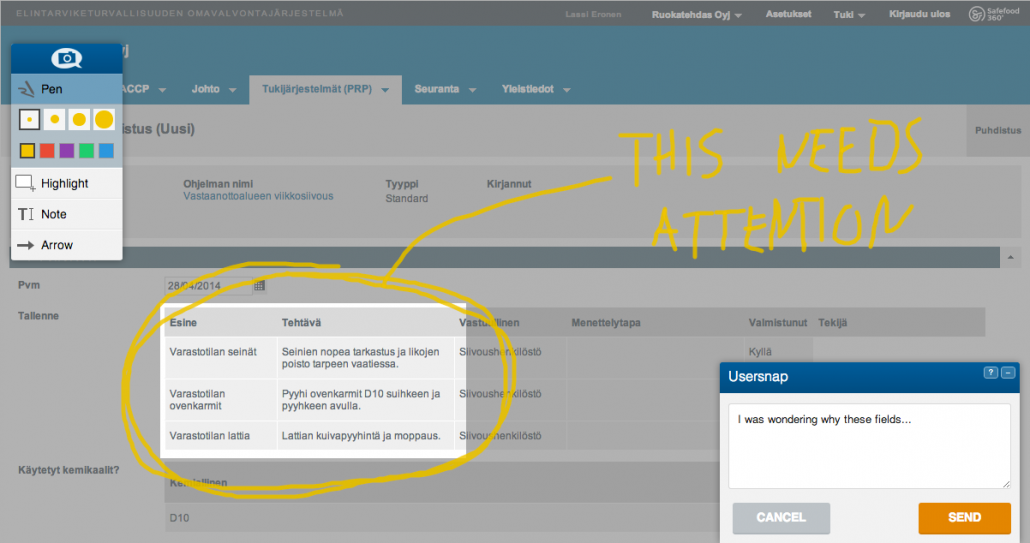
Task: Open the Ruokatehdas Oyj company dropdown
Action: point(696,14)
